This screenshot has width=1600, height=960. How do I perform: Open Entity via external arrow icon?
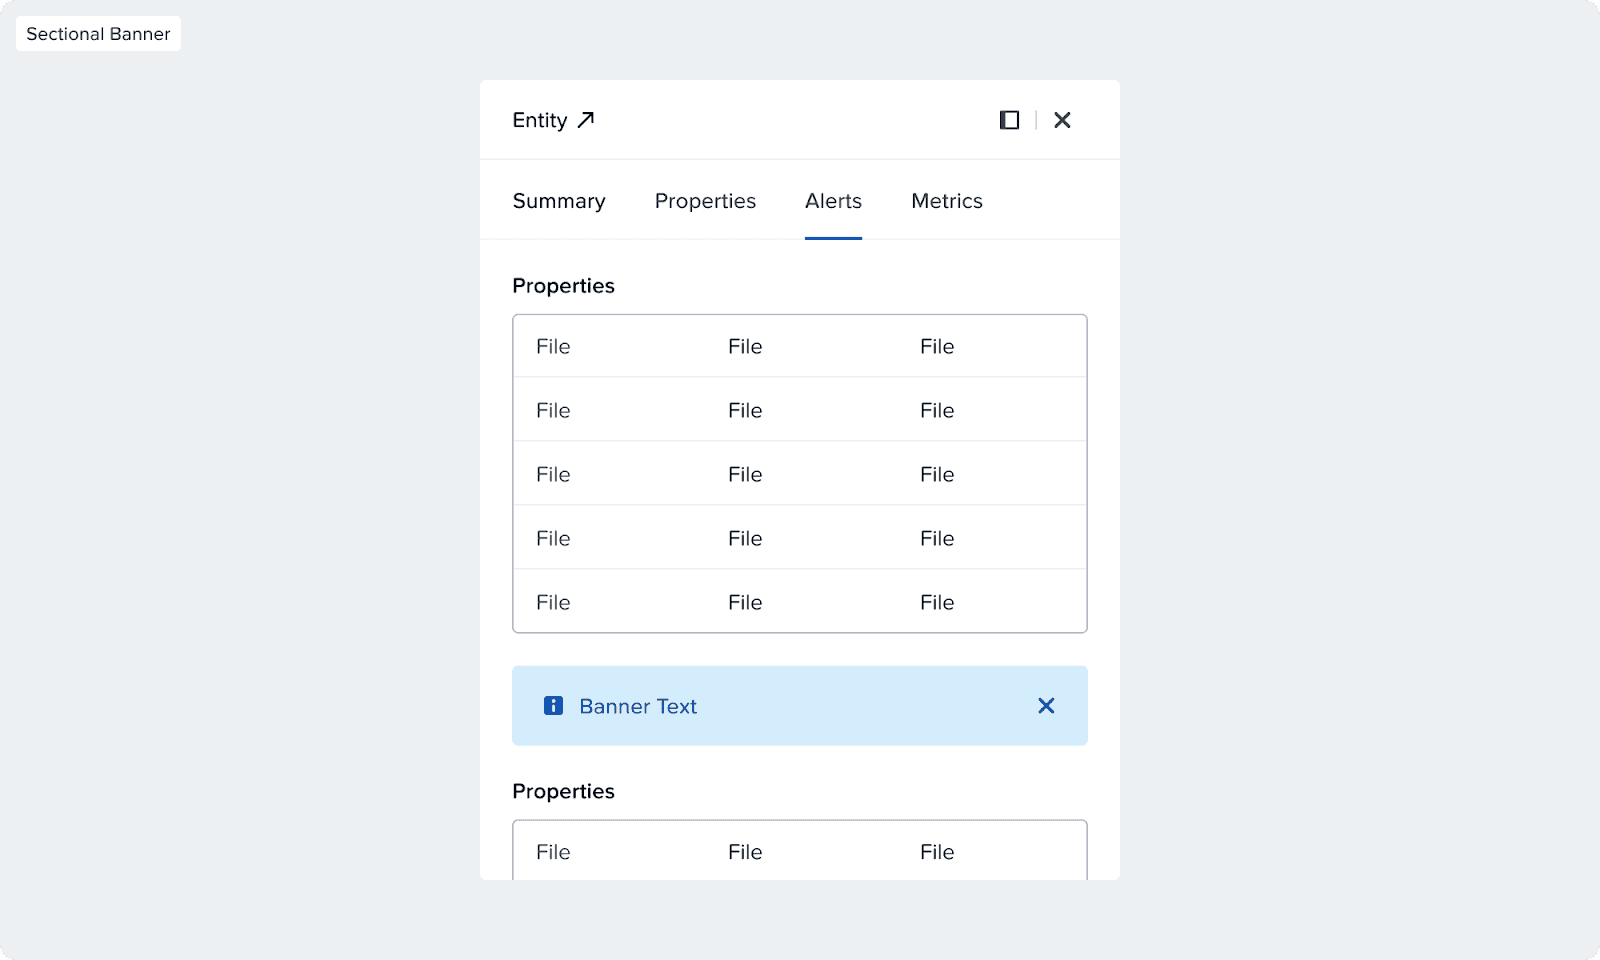(x=586, y=120)
